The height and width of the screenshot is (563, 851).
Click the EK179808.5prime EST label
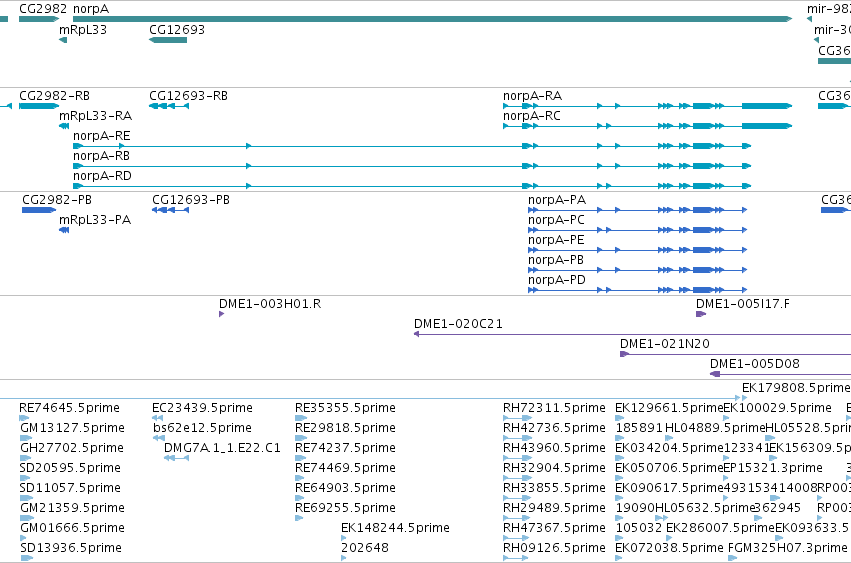point(796,388)
